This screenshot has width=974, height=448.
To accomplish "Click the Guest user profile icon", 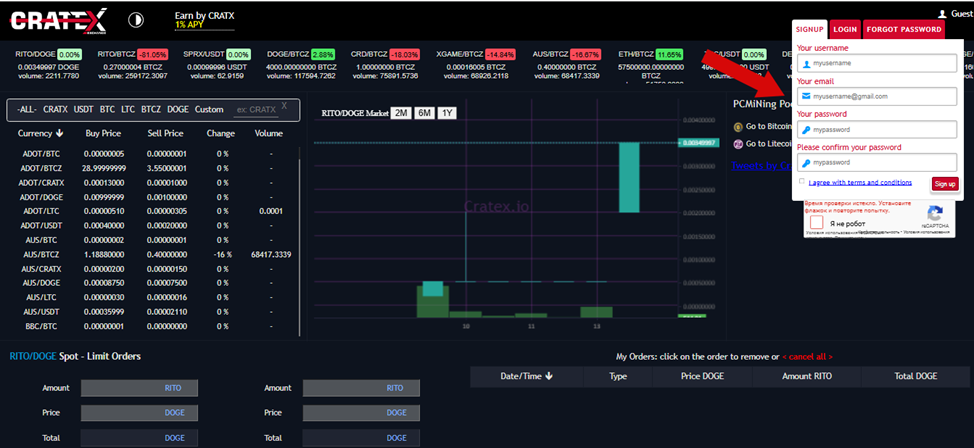I will [941, 14].
